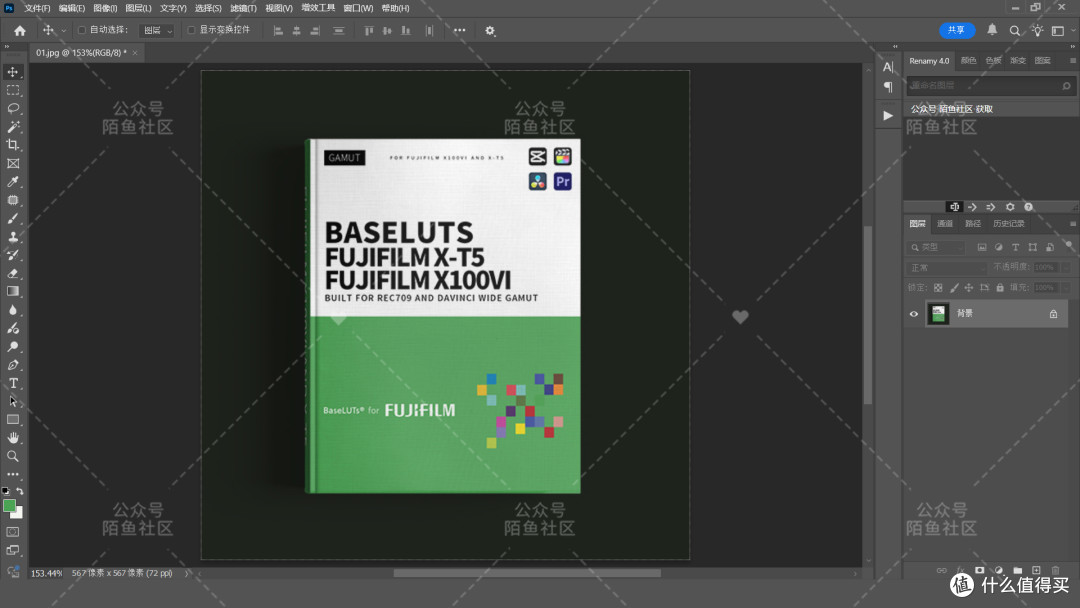The image size is (1080, 608).
Task: Enable the 显示变换控件 checkbox
Action: coord(191,30)
